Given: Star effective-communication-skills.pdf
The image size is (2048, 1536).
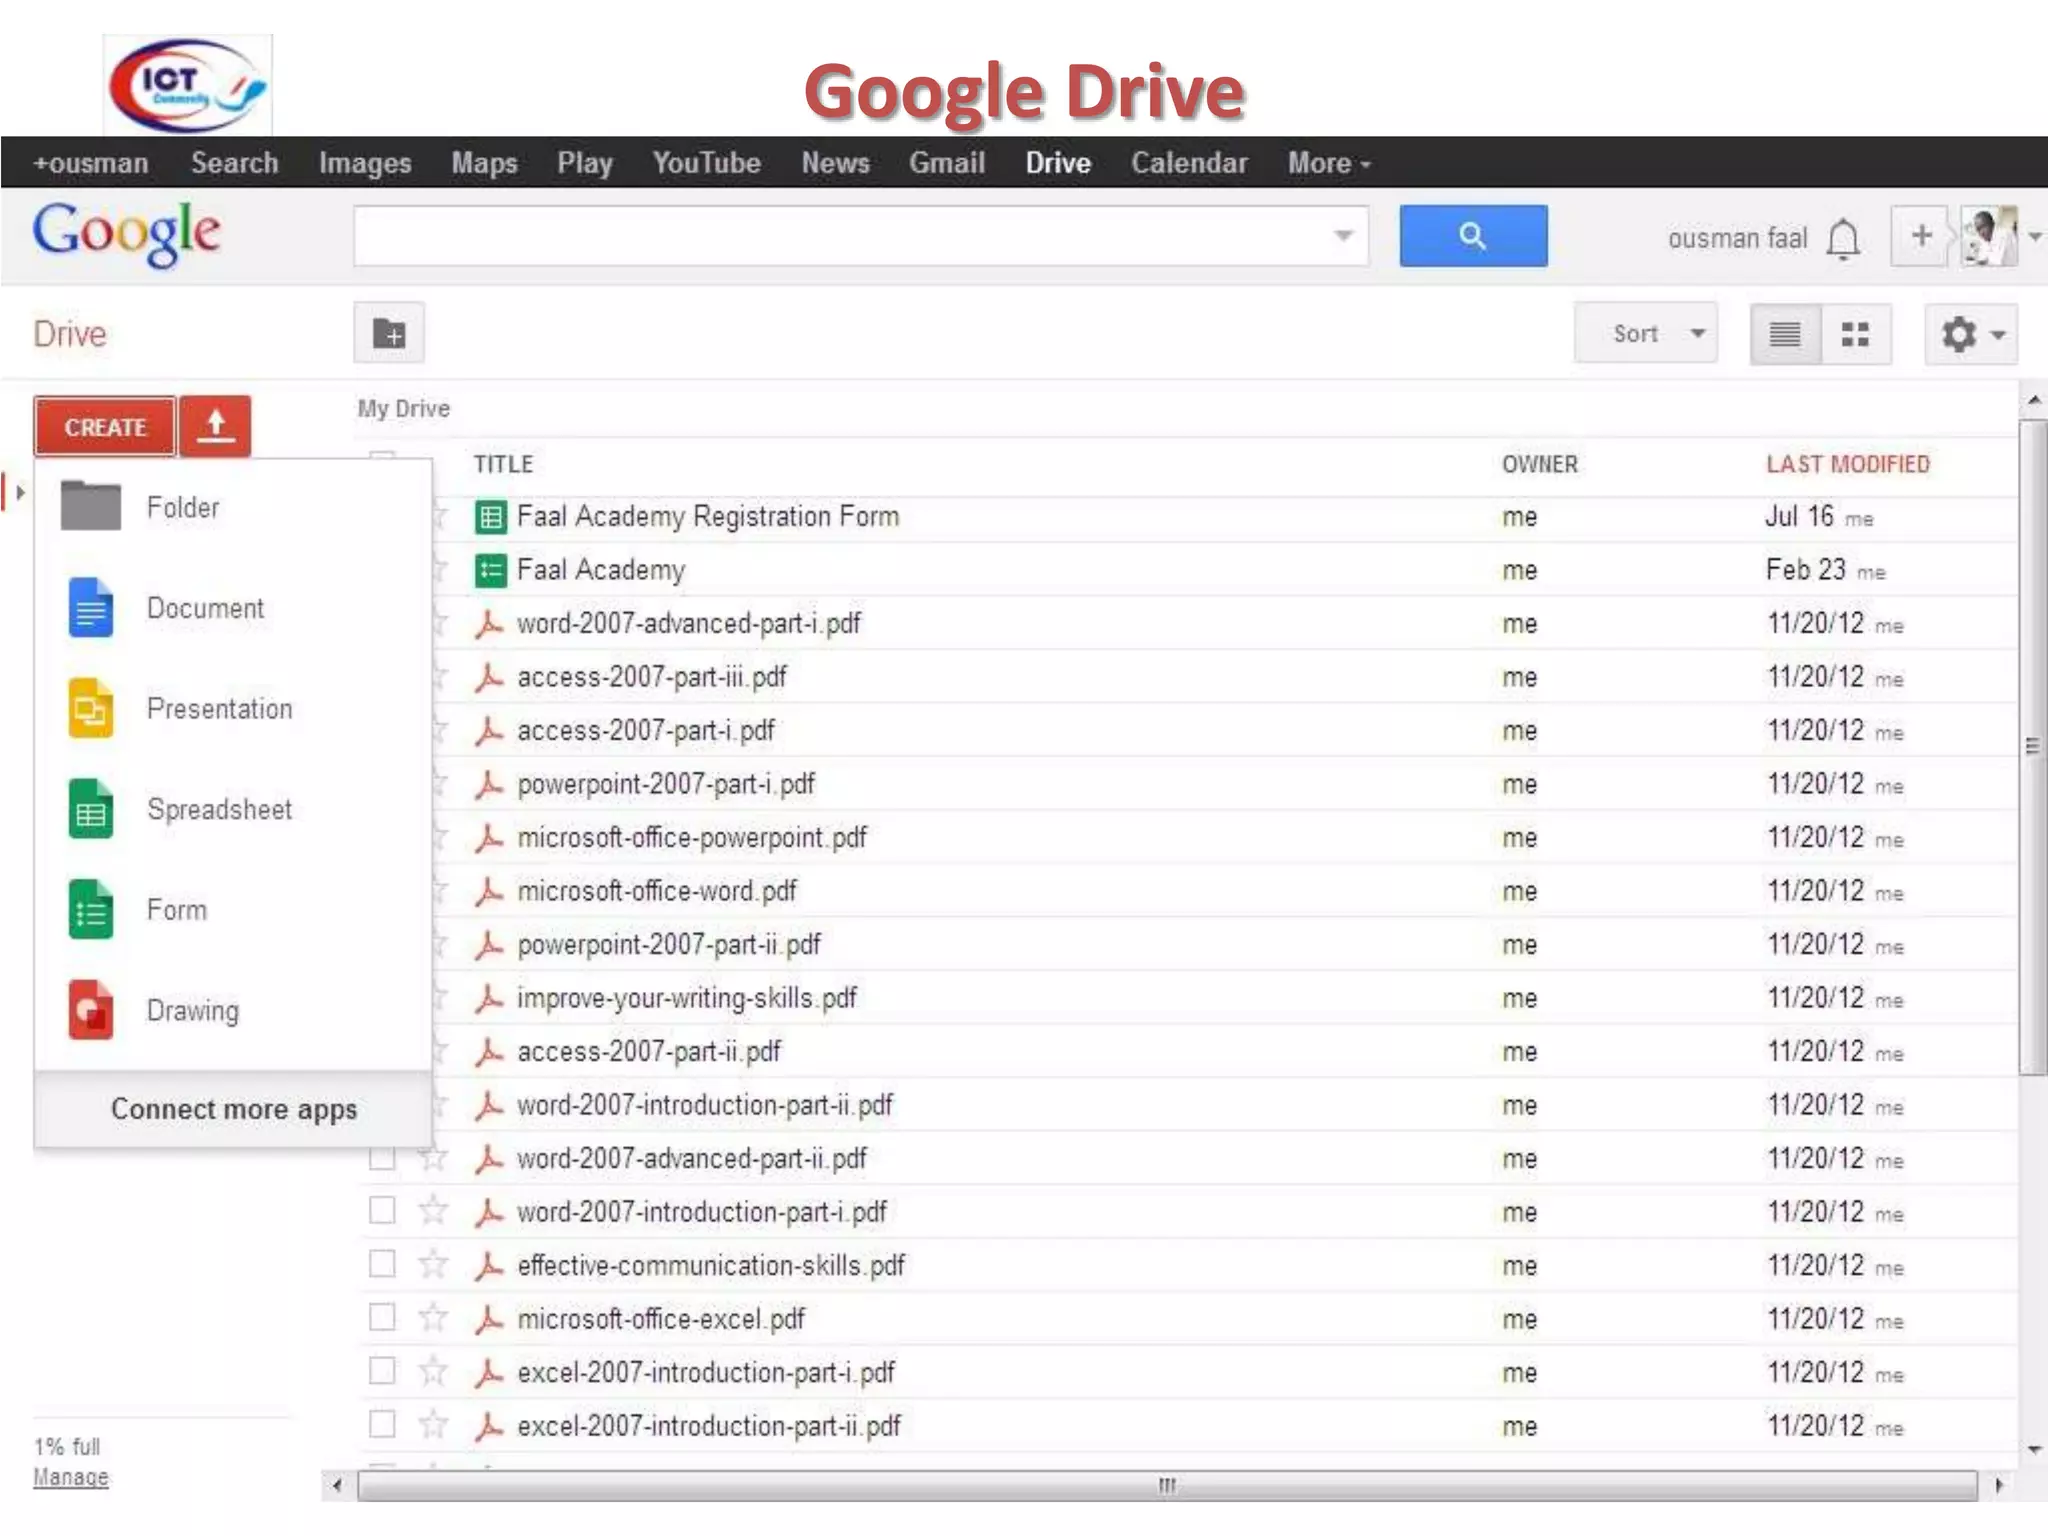Looking at the screenshot, I should (433, 1264).
